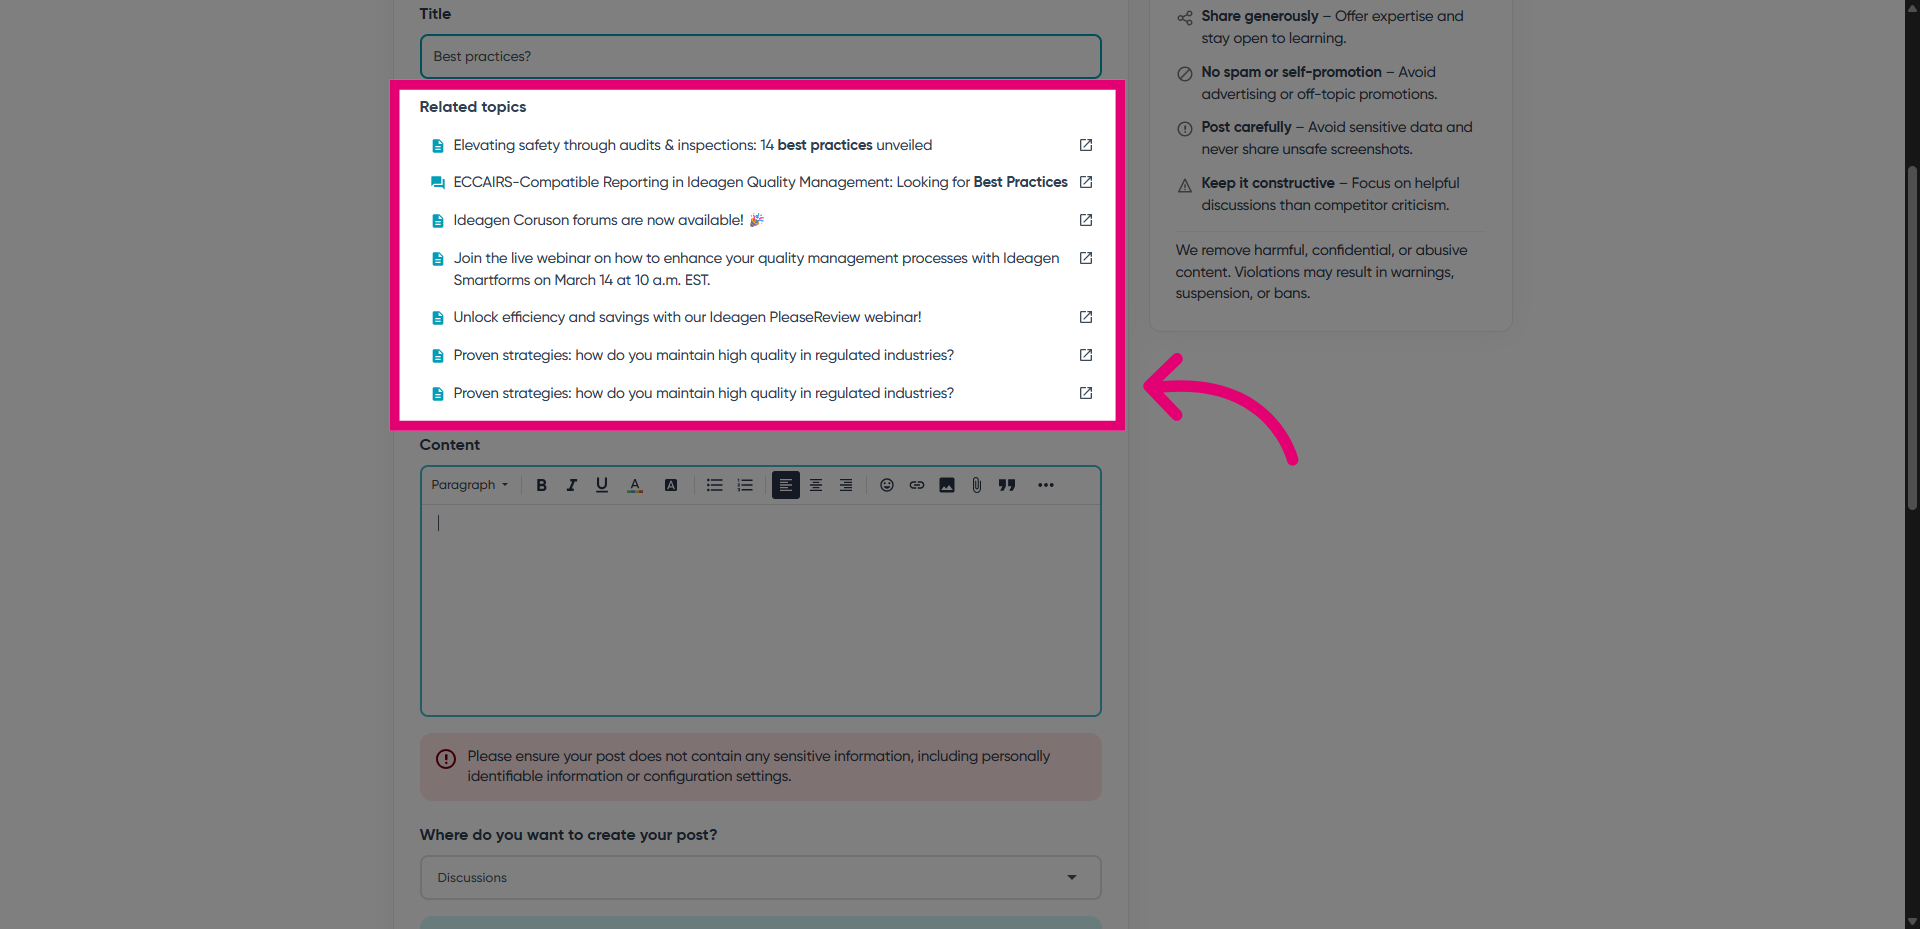
Task: Expand the Discussions post location dropdown
Action: click(761, 878)
